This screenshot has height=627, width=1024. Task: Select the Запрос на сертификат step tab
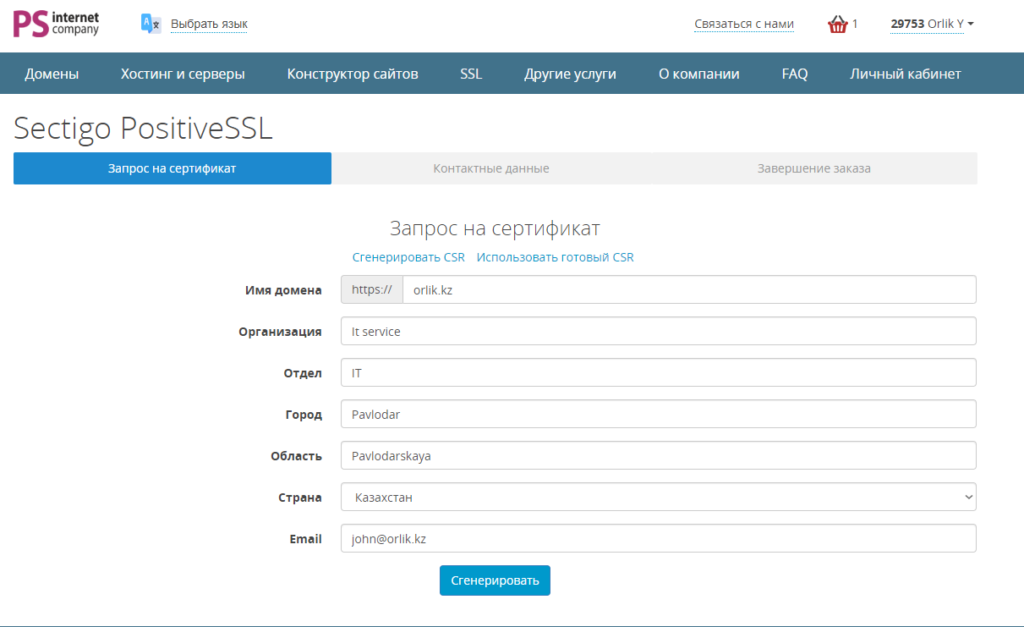[x=172, y=169]
